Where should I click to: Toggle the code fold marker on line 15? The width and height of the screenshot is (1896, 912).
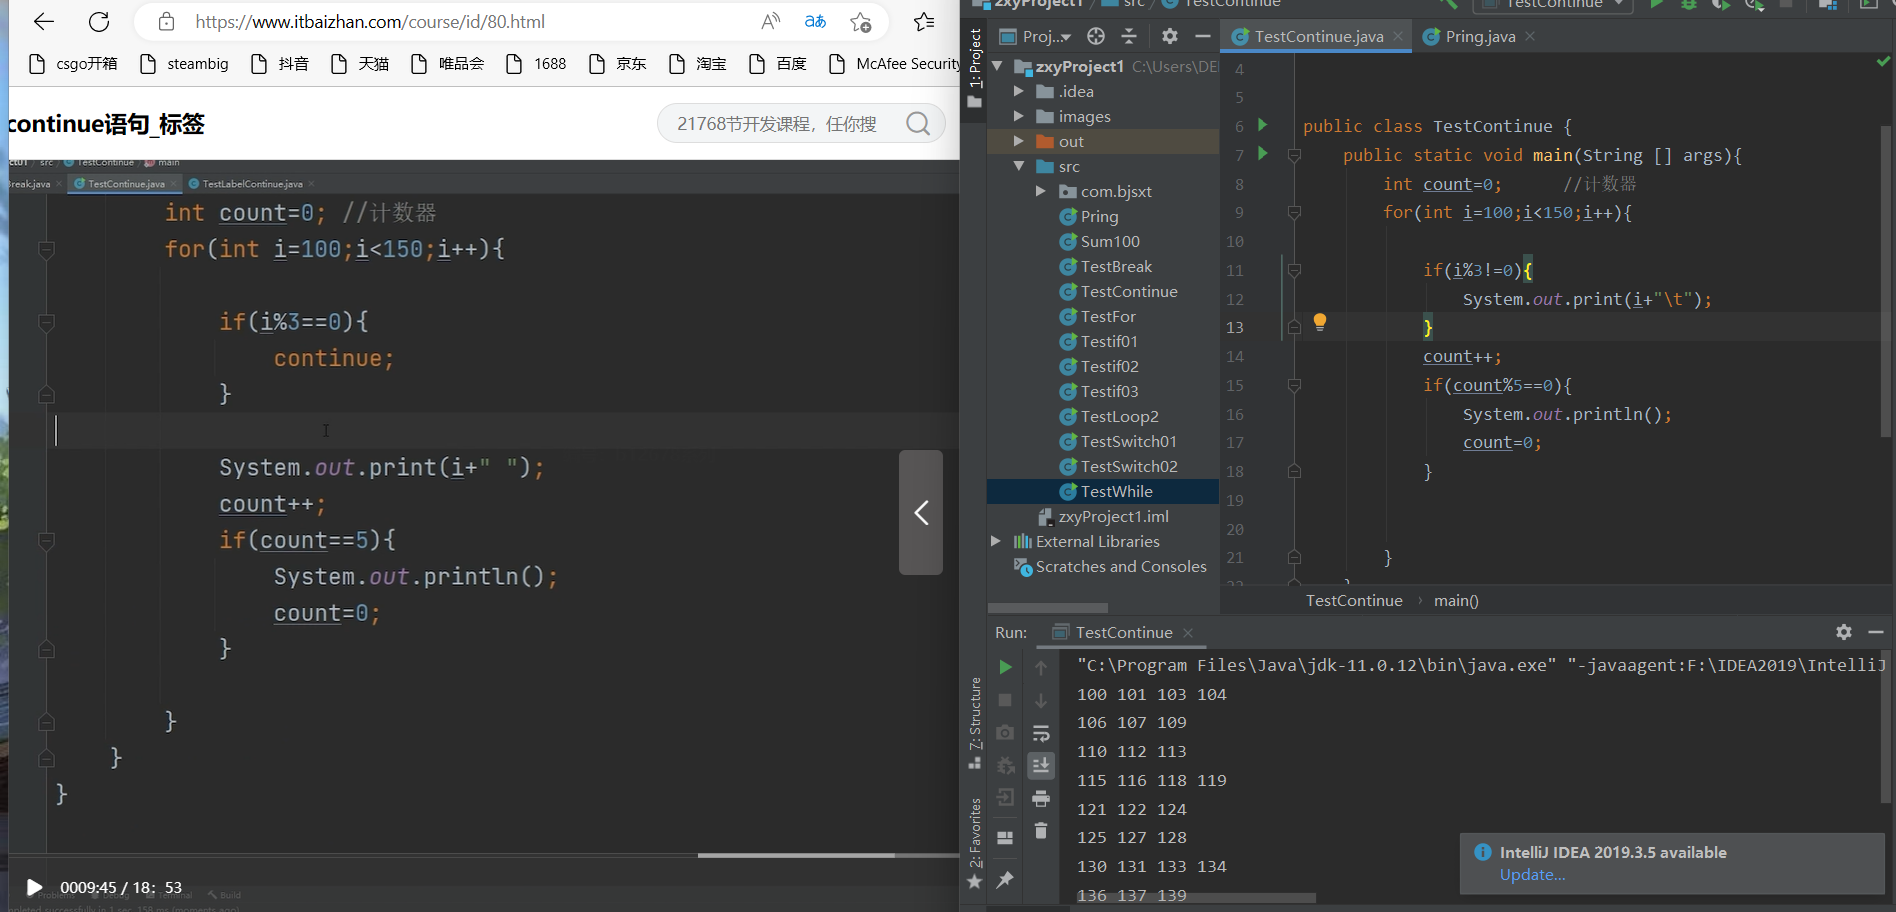click(1294, 385)
